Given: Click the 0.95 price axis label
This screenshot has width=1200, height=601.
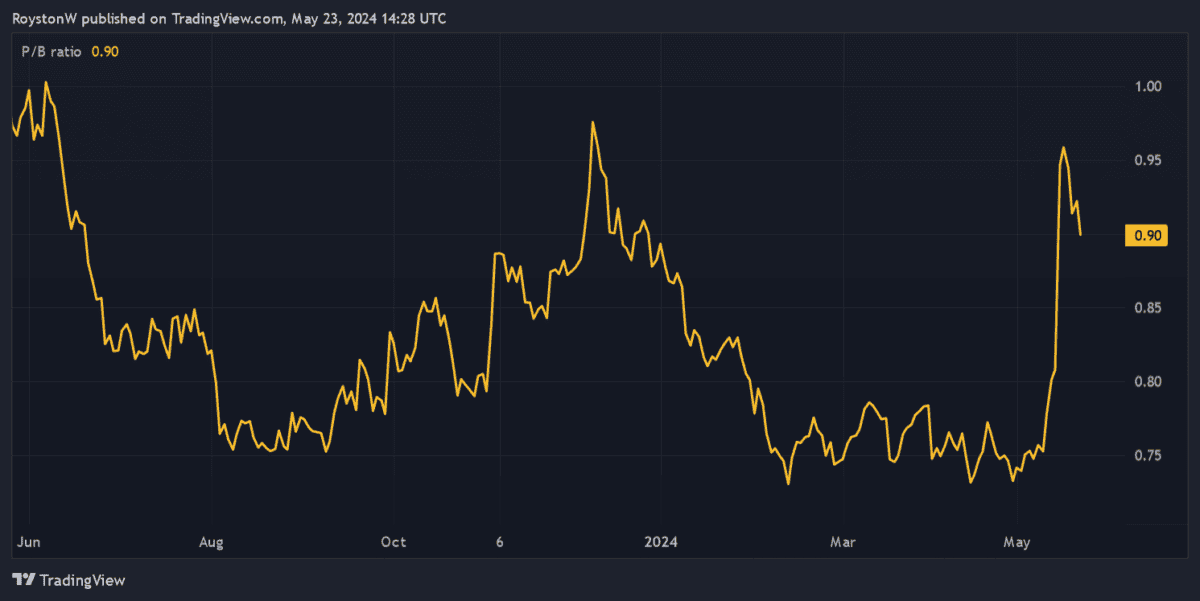Looking at the screenshot, I should (1145, 160).
